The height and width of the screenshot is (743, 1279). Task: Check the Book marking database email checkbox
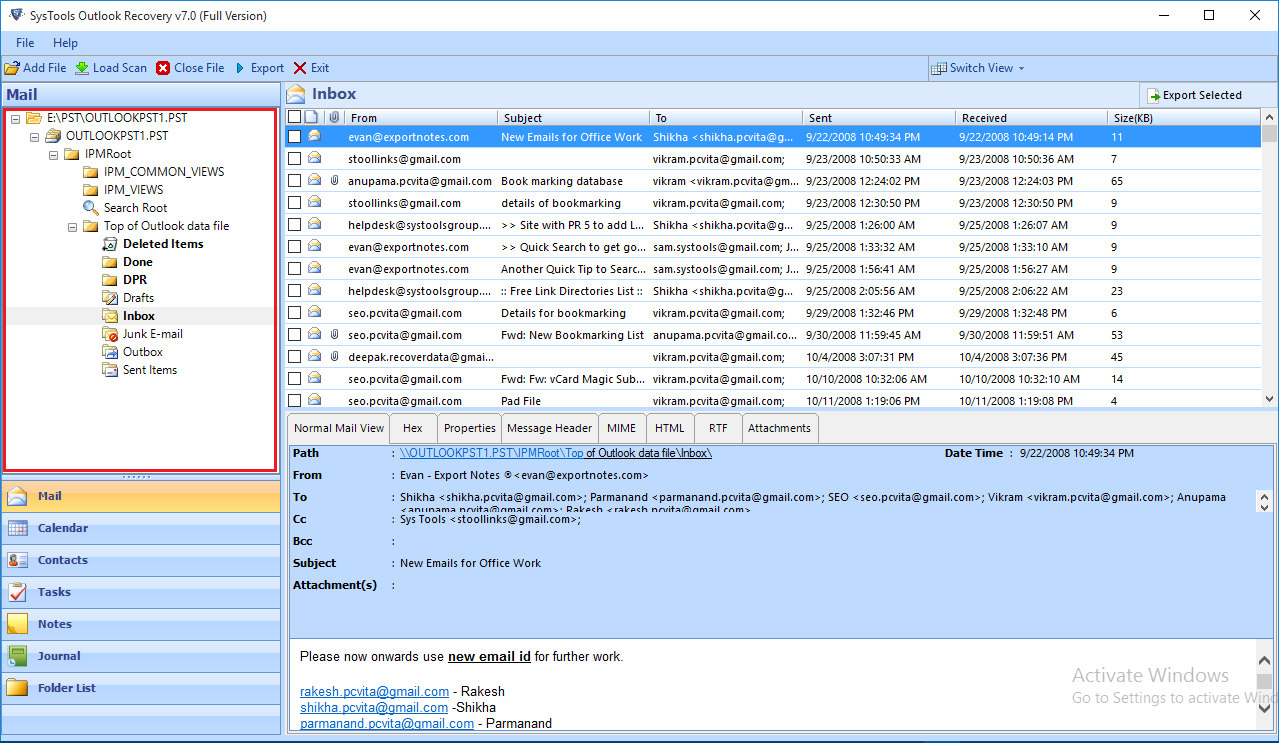pyautogui.click(x=294, y=181)
